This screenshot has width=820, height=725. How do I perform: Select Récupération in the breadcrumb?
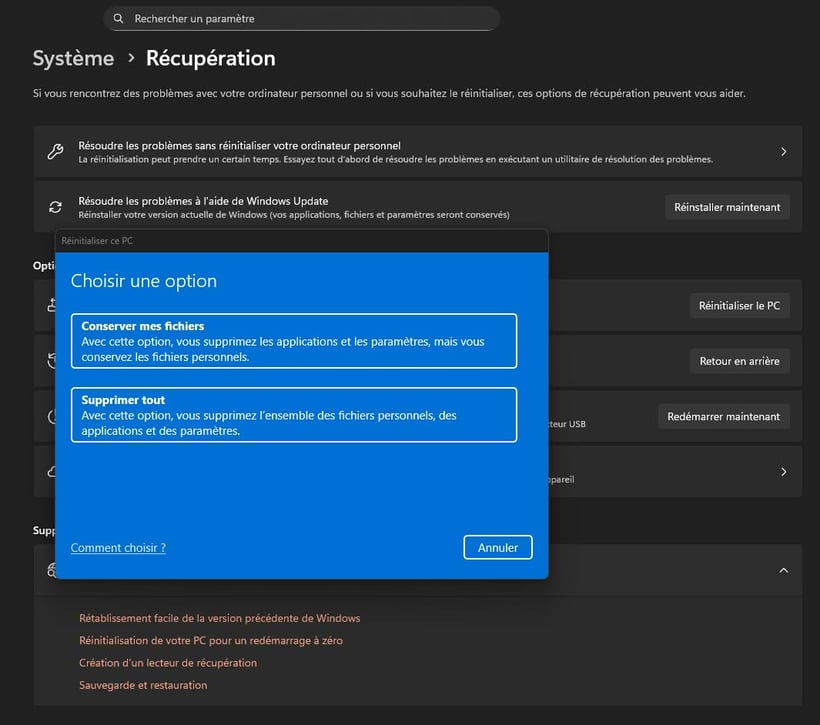click(x=210, y=58)
